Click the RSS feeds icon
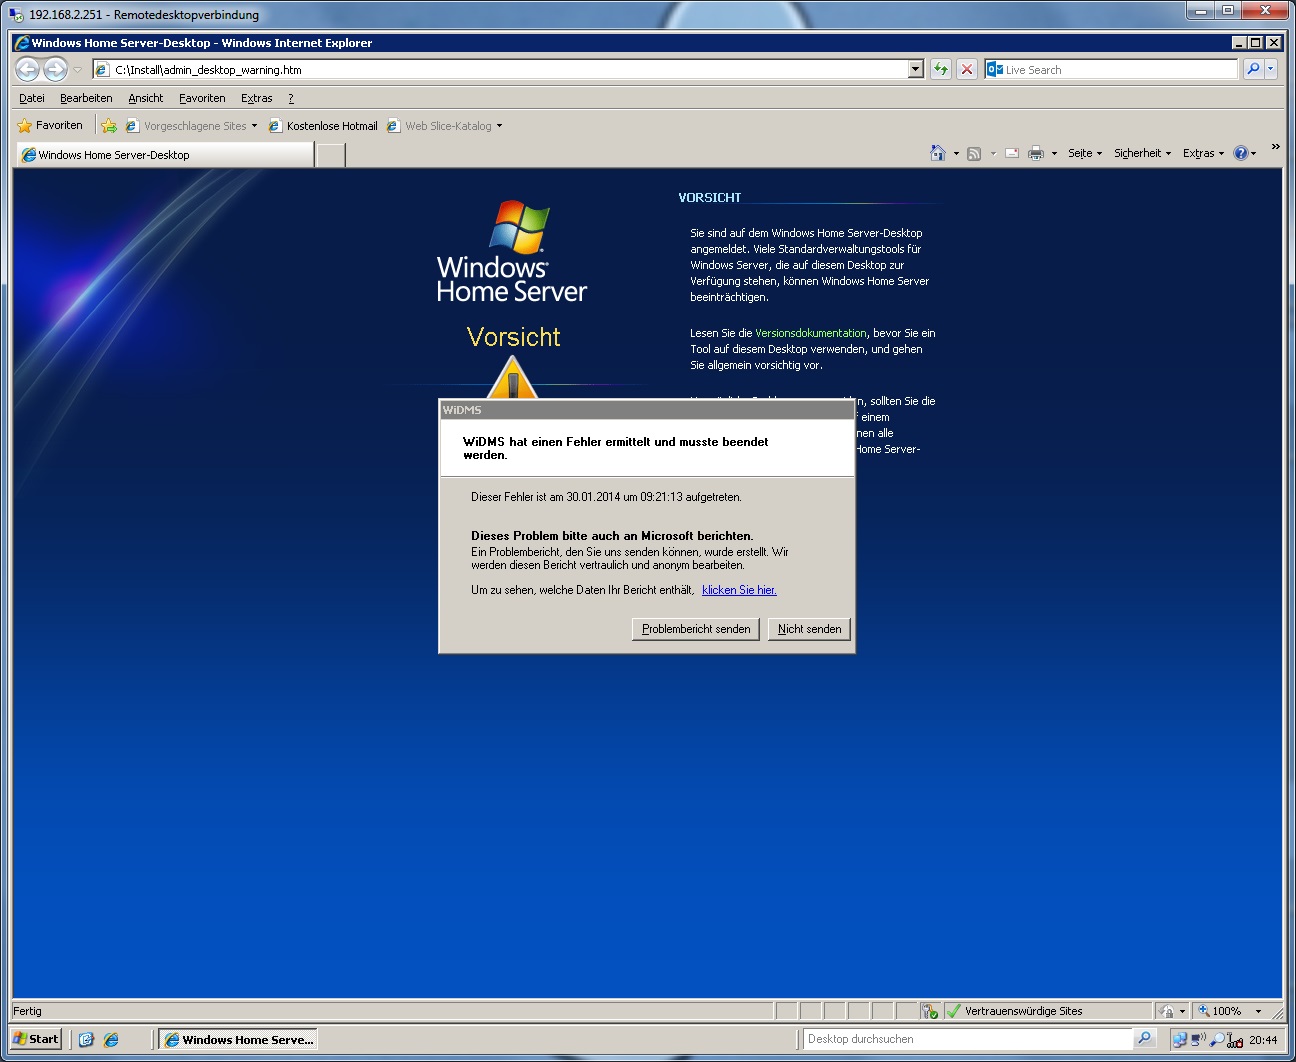1296x1062 pixels. pyautogui.click(x=974, y=153)
